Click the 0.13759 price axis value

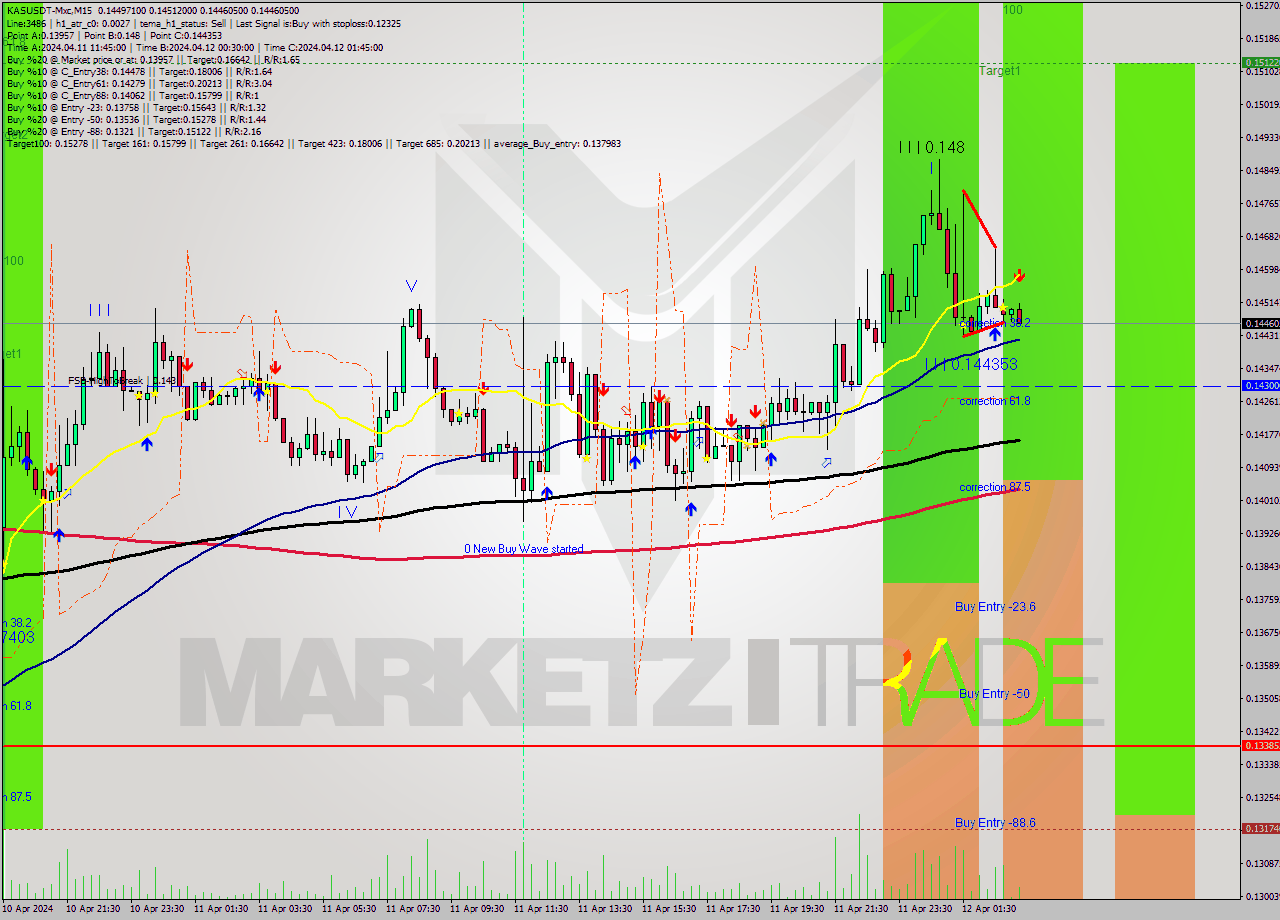tap(1262, 599)
